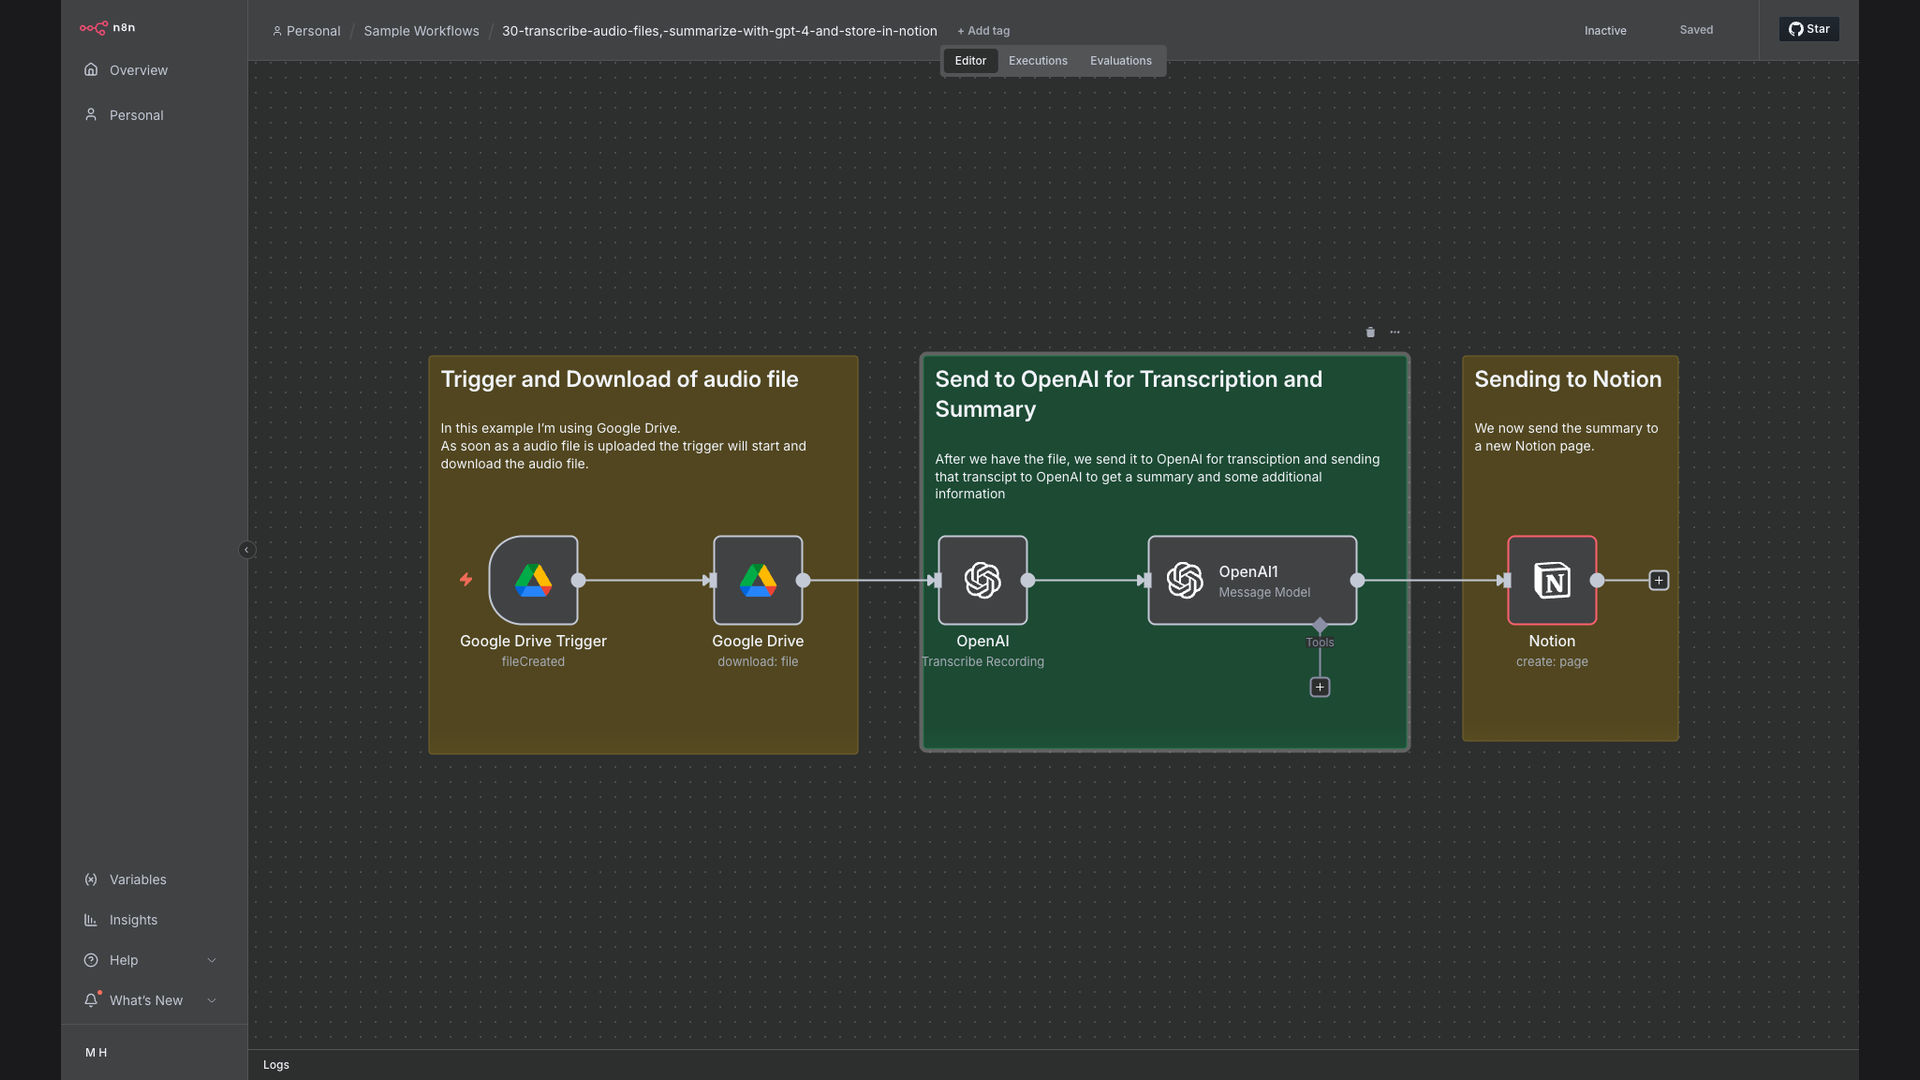Toggle the Inactive workflow status
Screen dimensions: 1920x1080
(1605, 31)
